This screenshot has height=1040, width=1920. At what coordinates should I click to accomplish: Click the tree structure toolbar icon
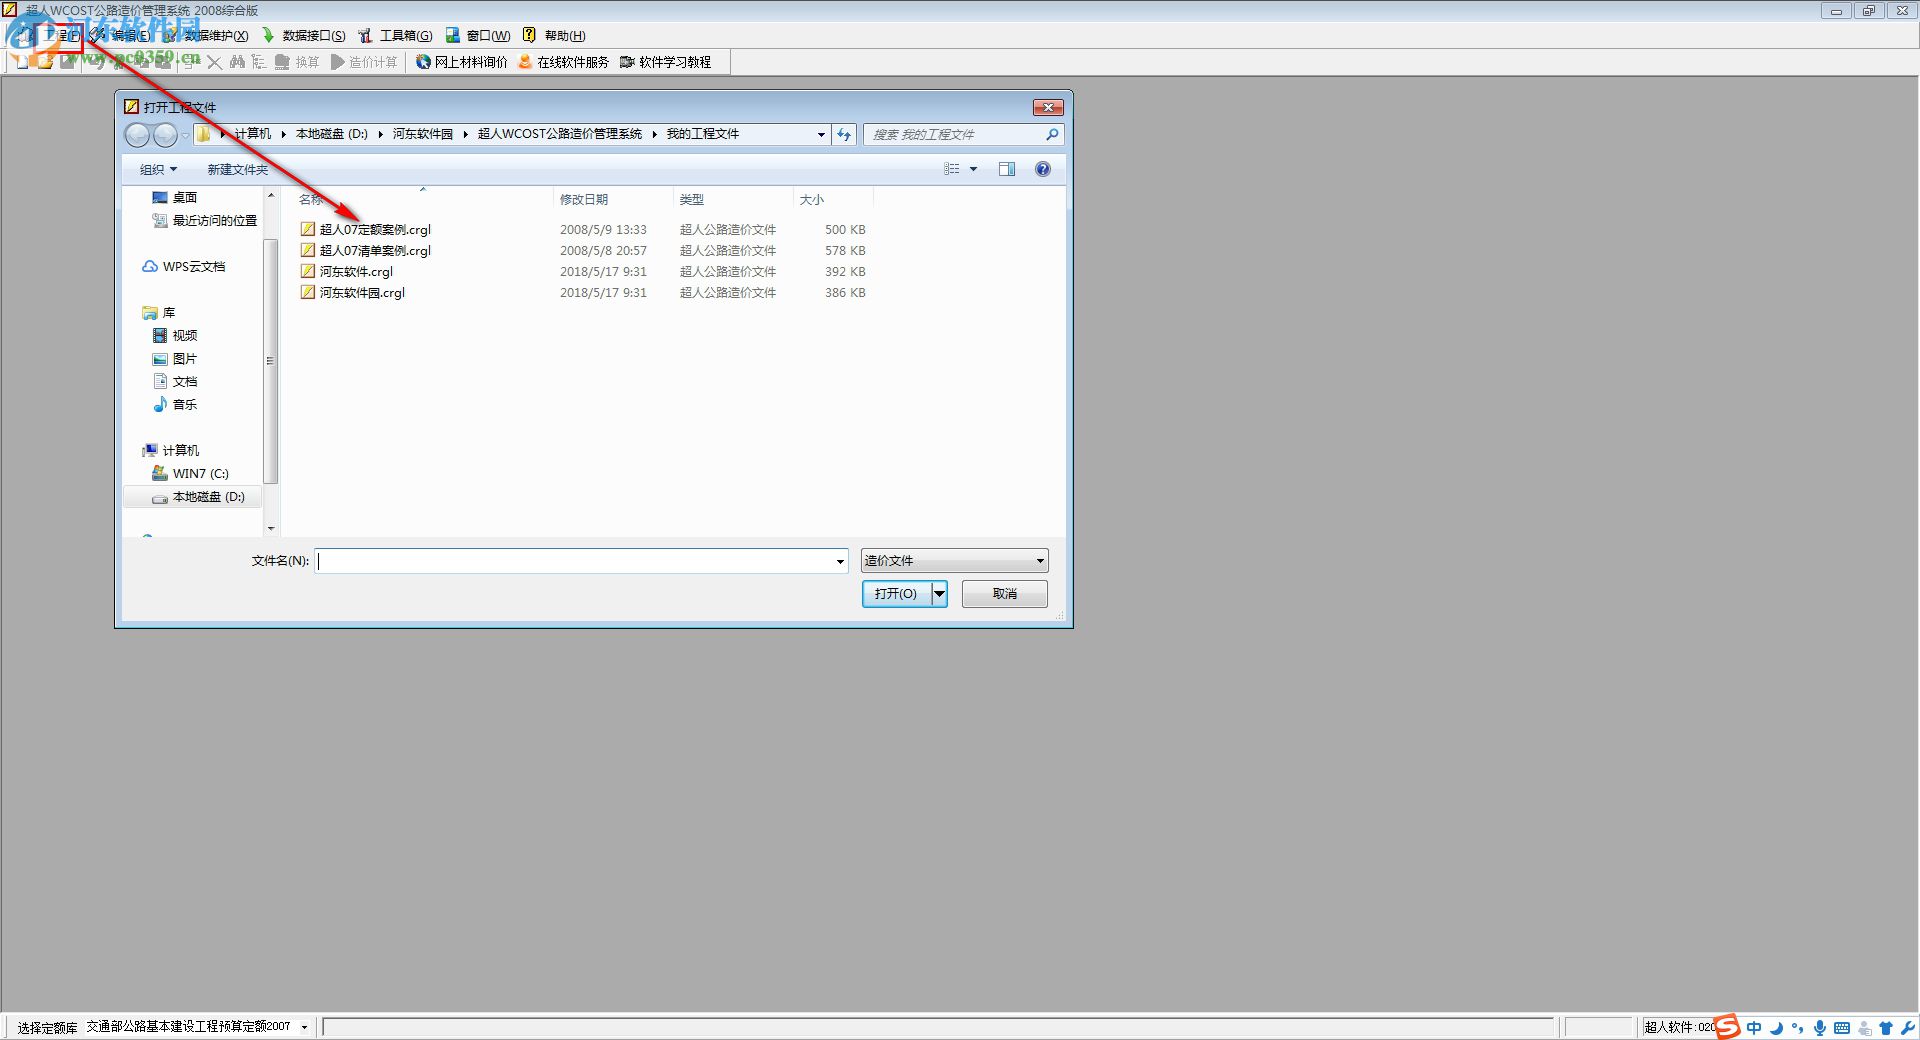click(x=259, y=62)
